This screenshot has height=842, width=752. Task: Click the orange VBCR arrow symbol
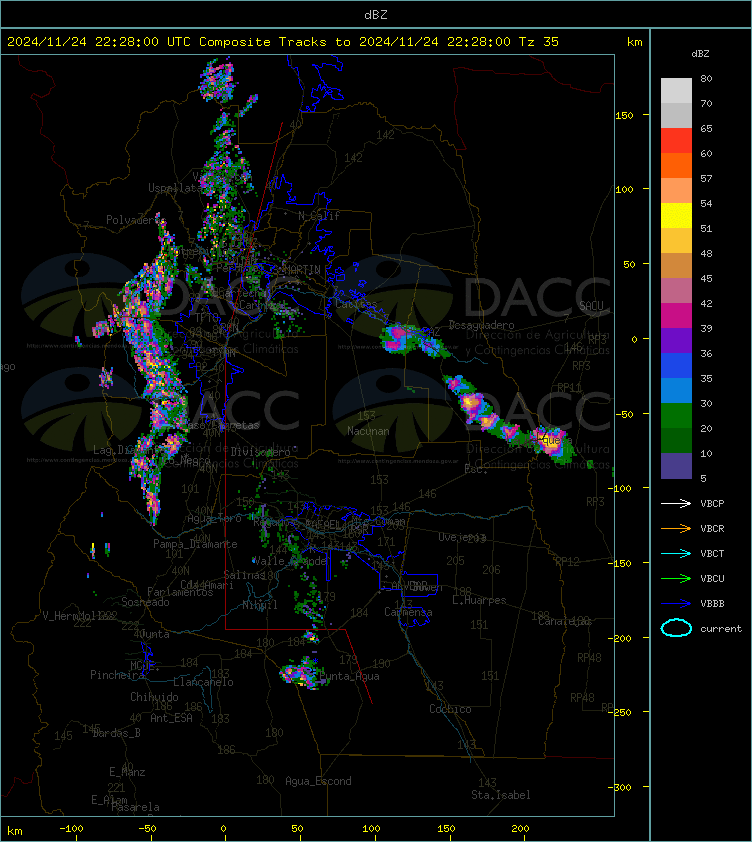[676, 528]
